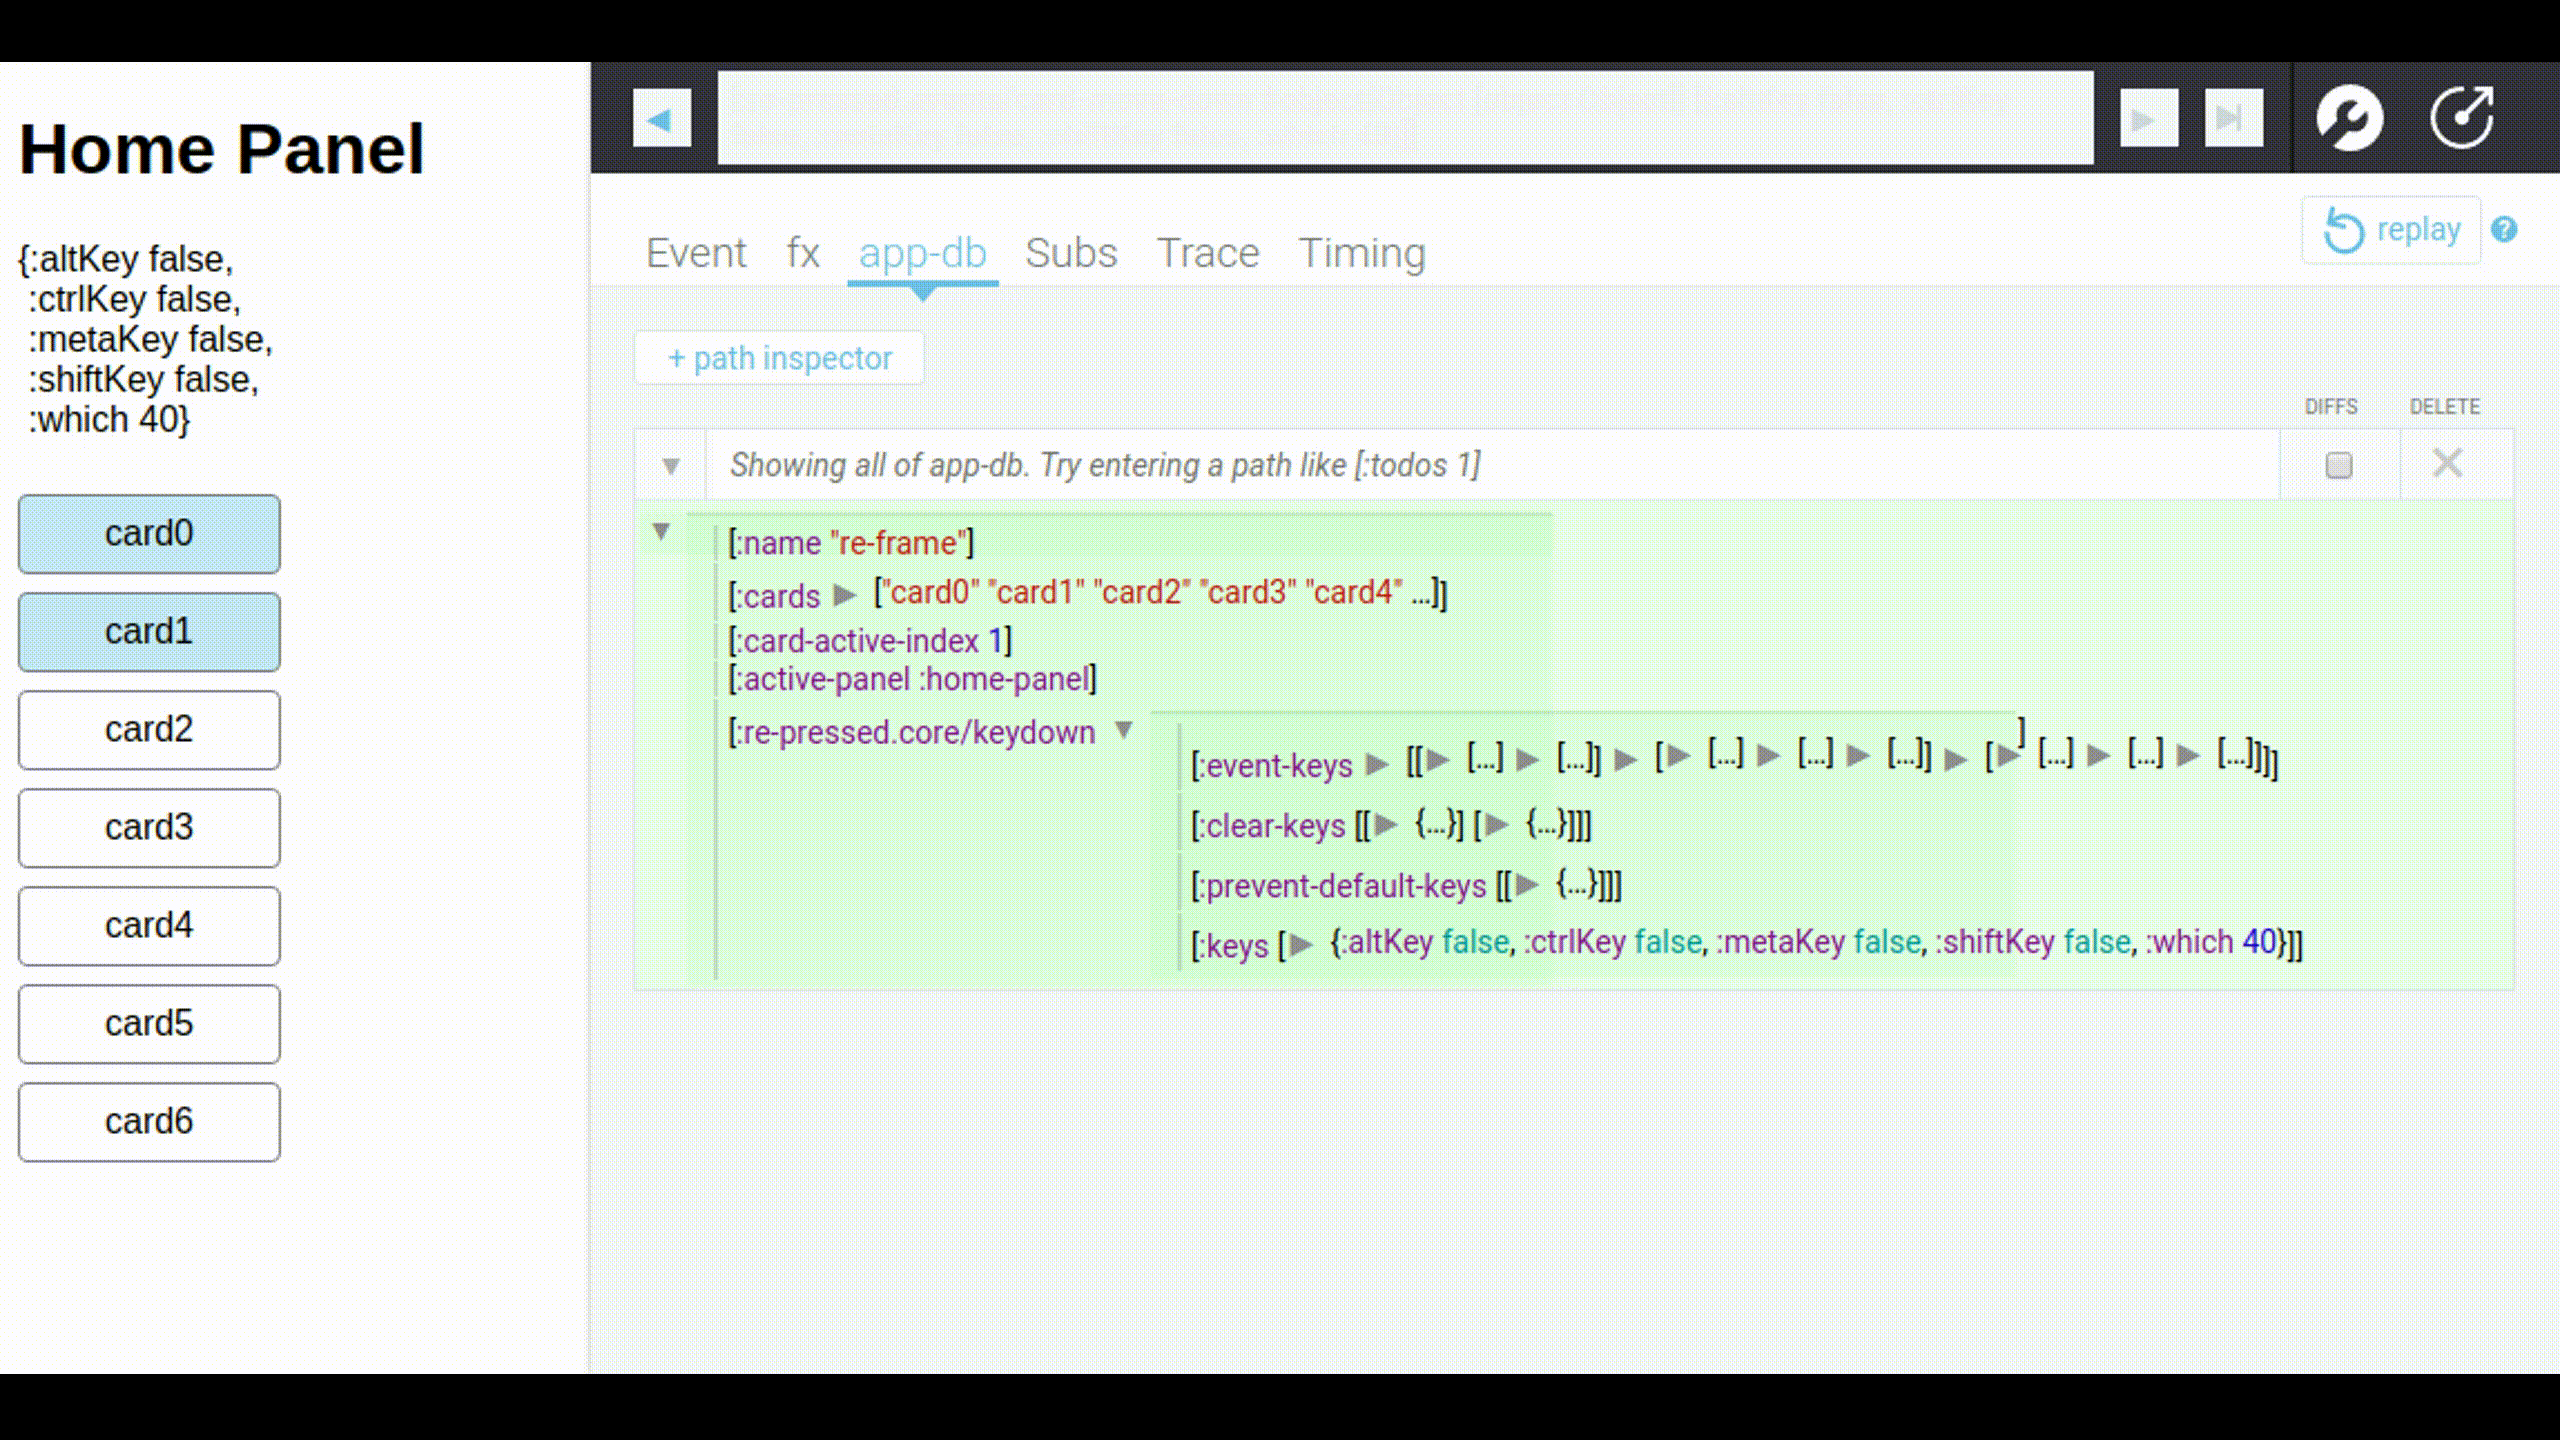Select the card3 card
The width and height of the screenshot is (2560, 1440).
tap(149, 828)
